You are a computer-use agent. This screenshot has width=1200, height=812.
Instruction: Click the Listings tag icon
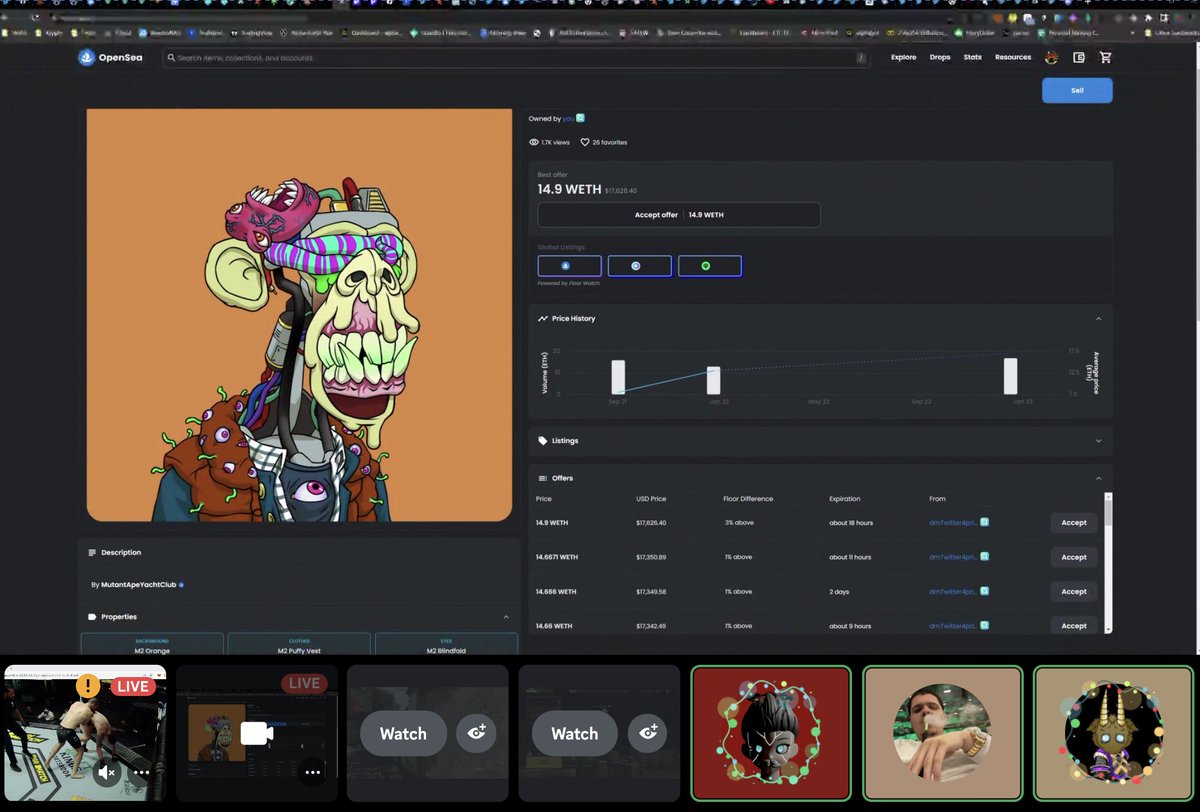click(542, 441)
